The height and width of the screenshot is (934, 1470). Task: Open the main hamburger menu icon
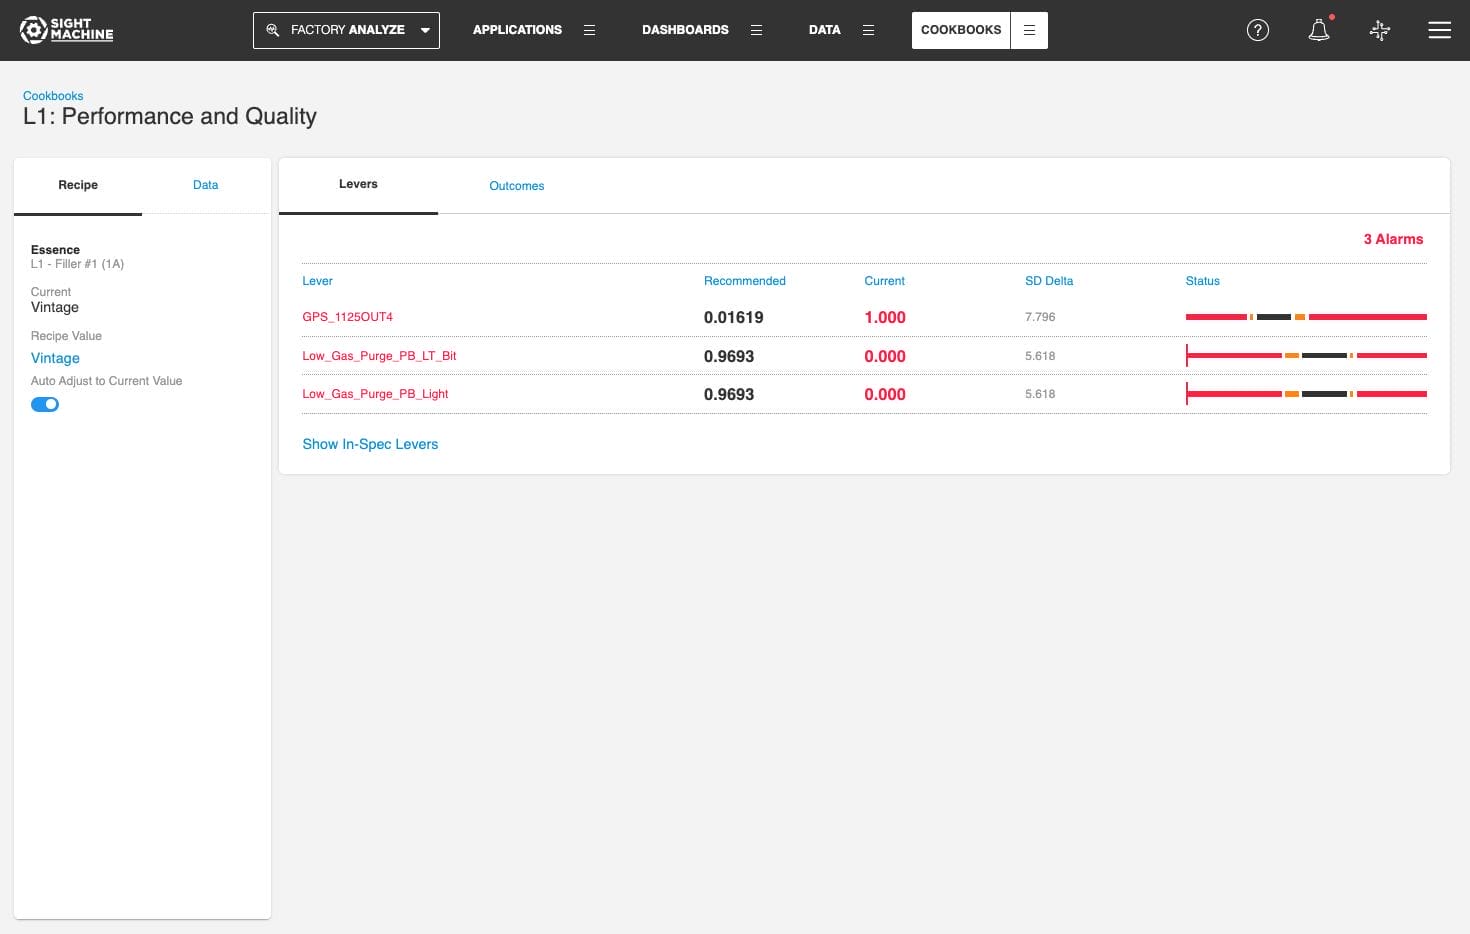[1440, 30]
